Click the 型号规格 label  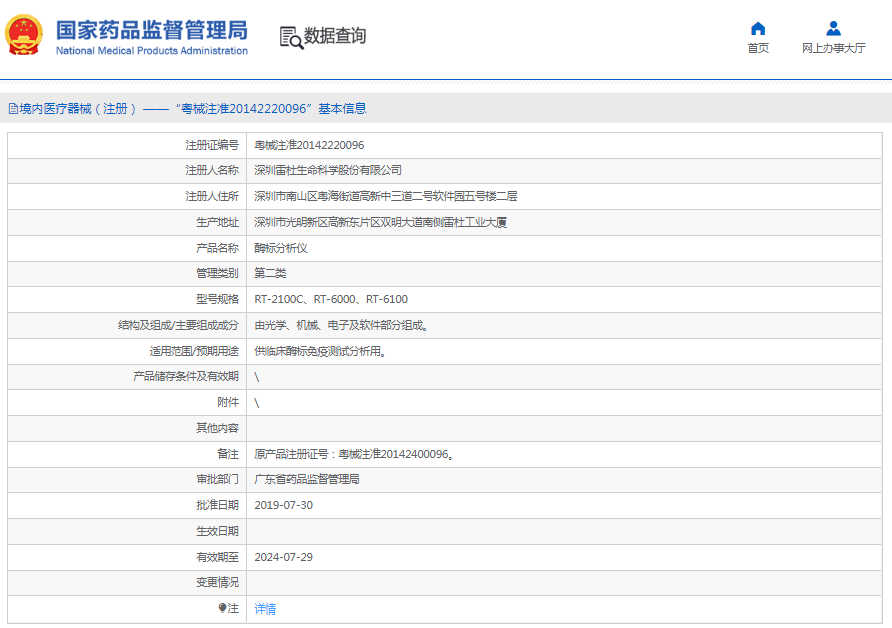(217, 299)
